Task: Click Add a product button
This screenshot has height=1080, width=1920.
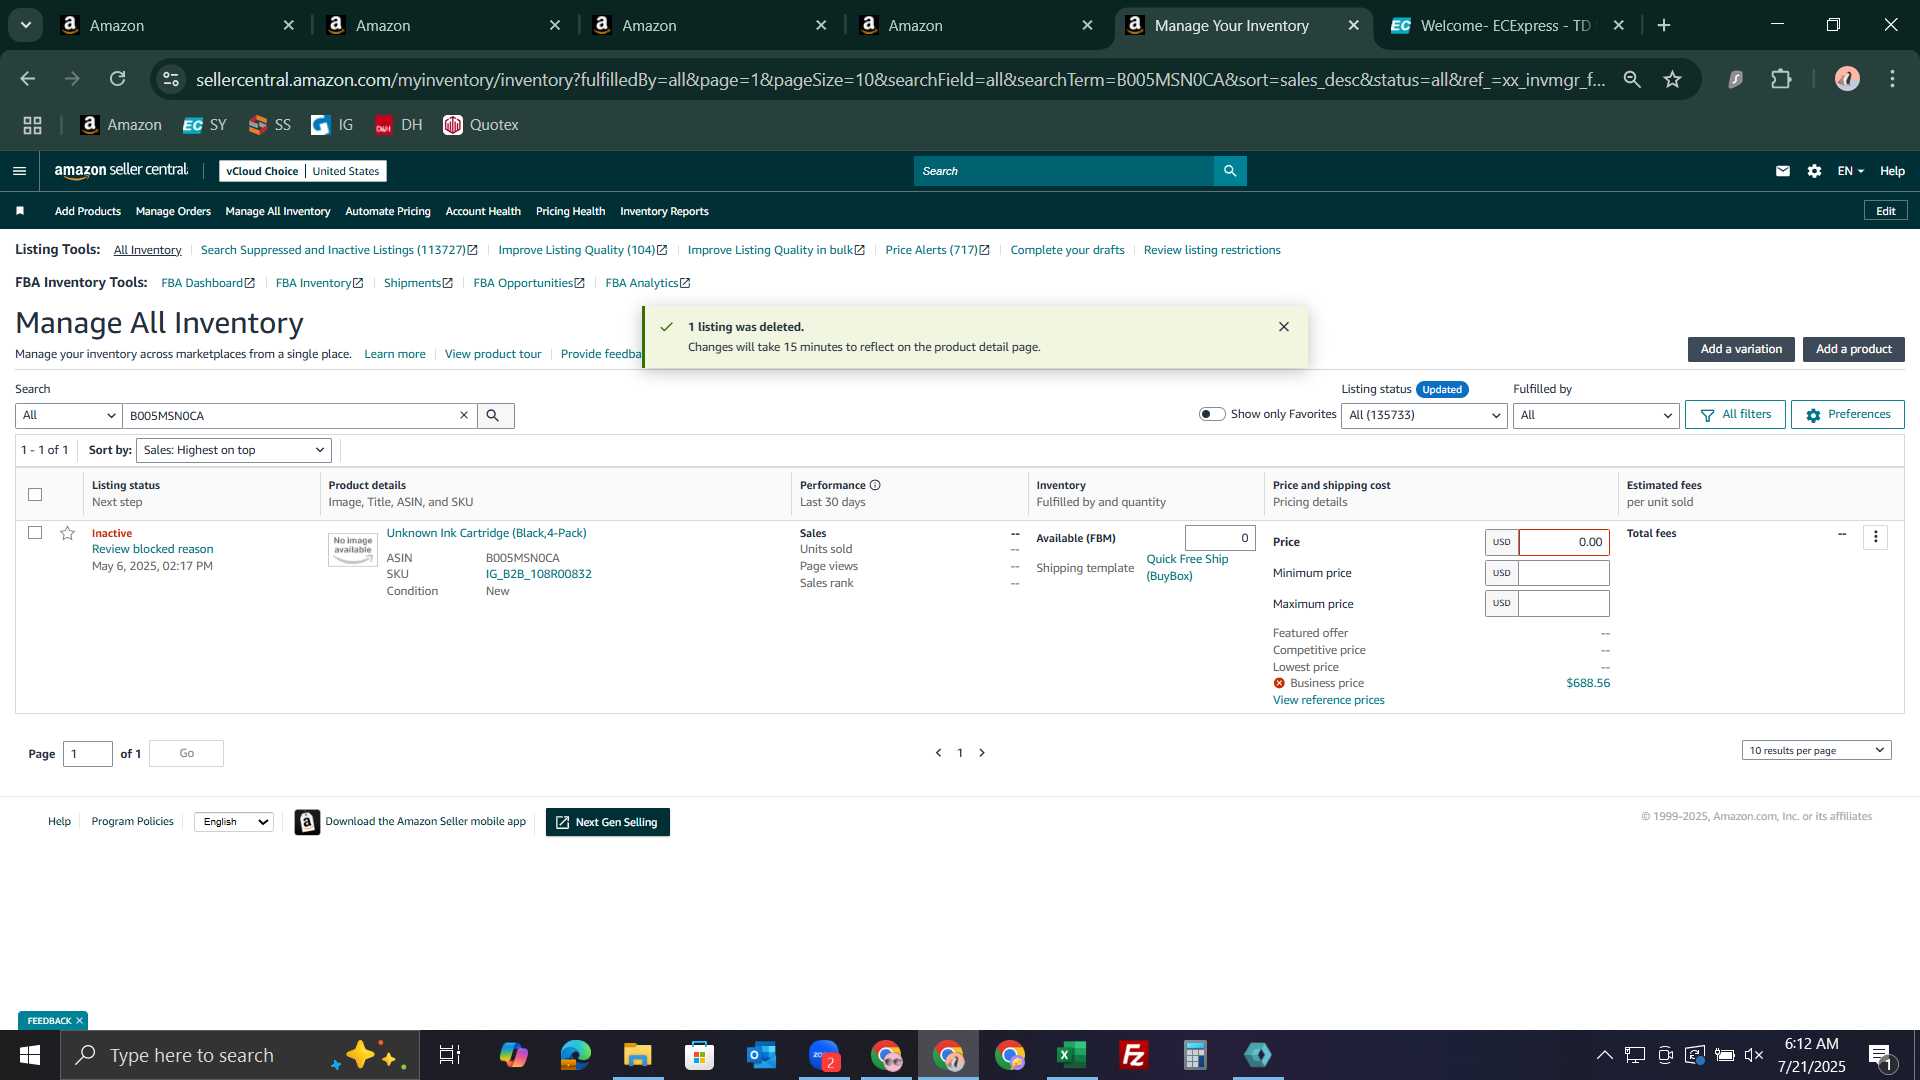Action: click(1853, 349)
